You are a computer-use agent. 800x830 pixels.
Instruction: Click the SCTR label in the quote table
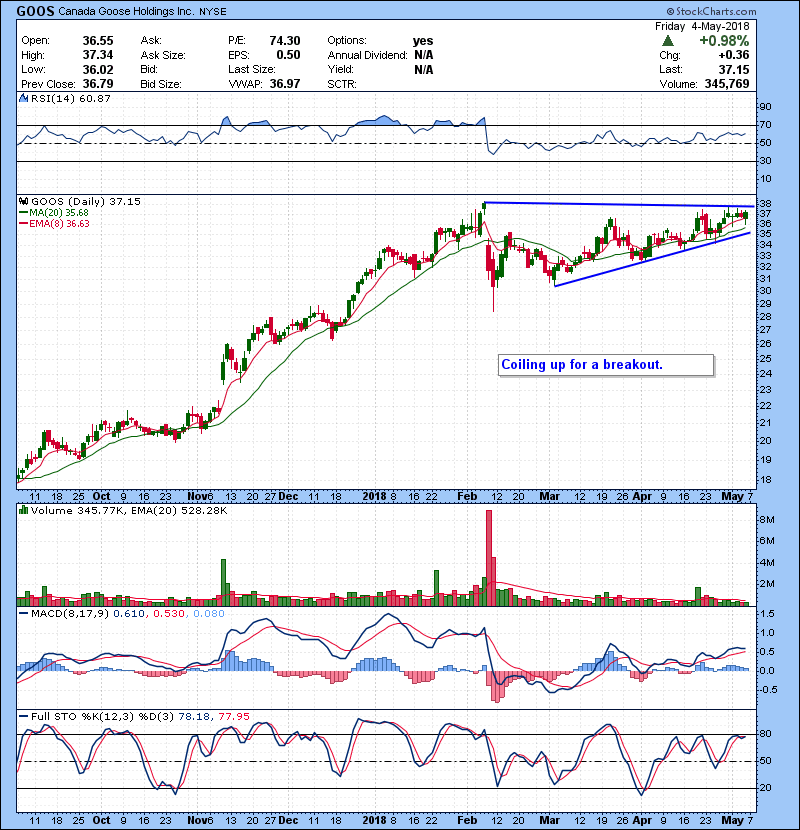tap(342, 84)
